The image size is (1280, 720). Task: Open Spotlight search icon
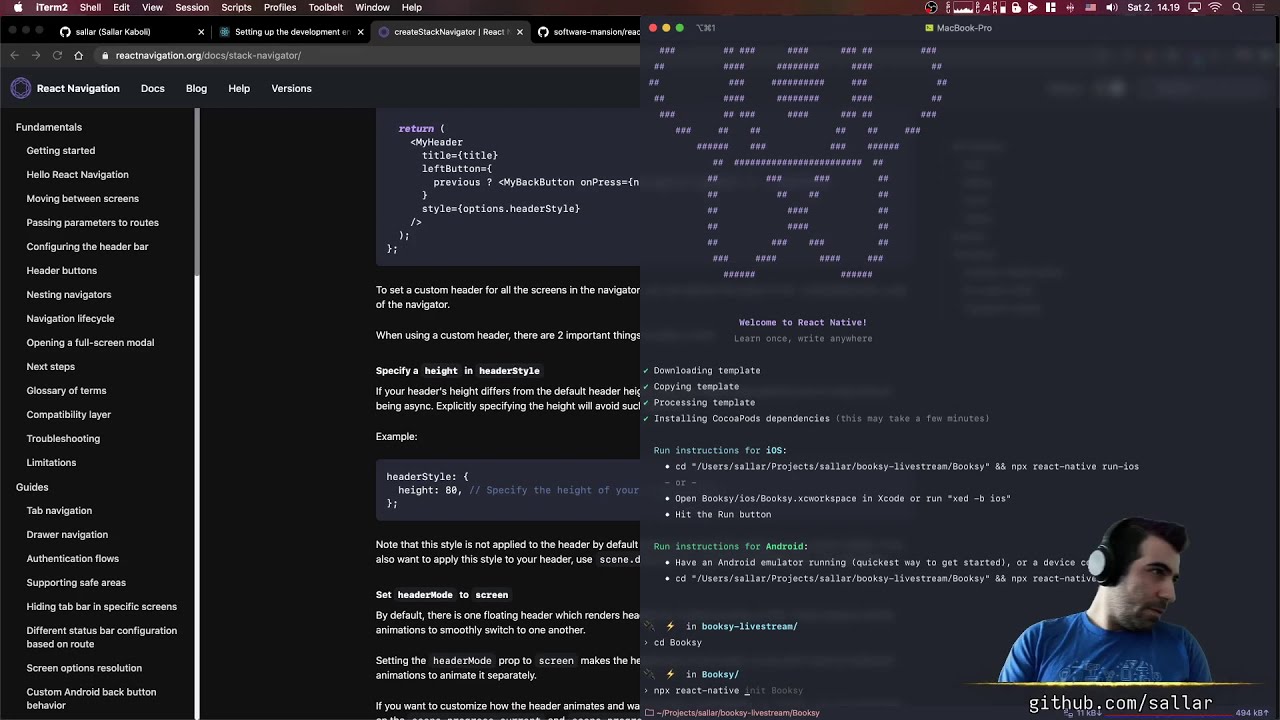click(1237, 7)
